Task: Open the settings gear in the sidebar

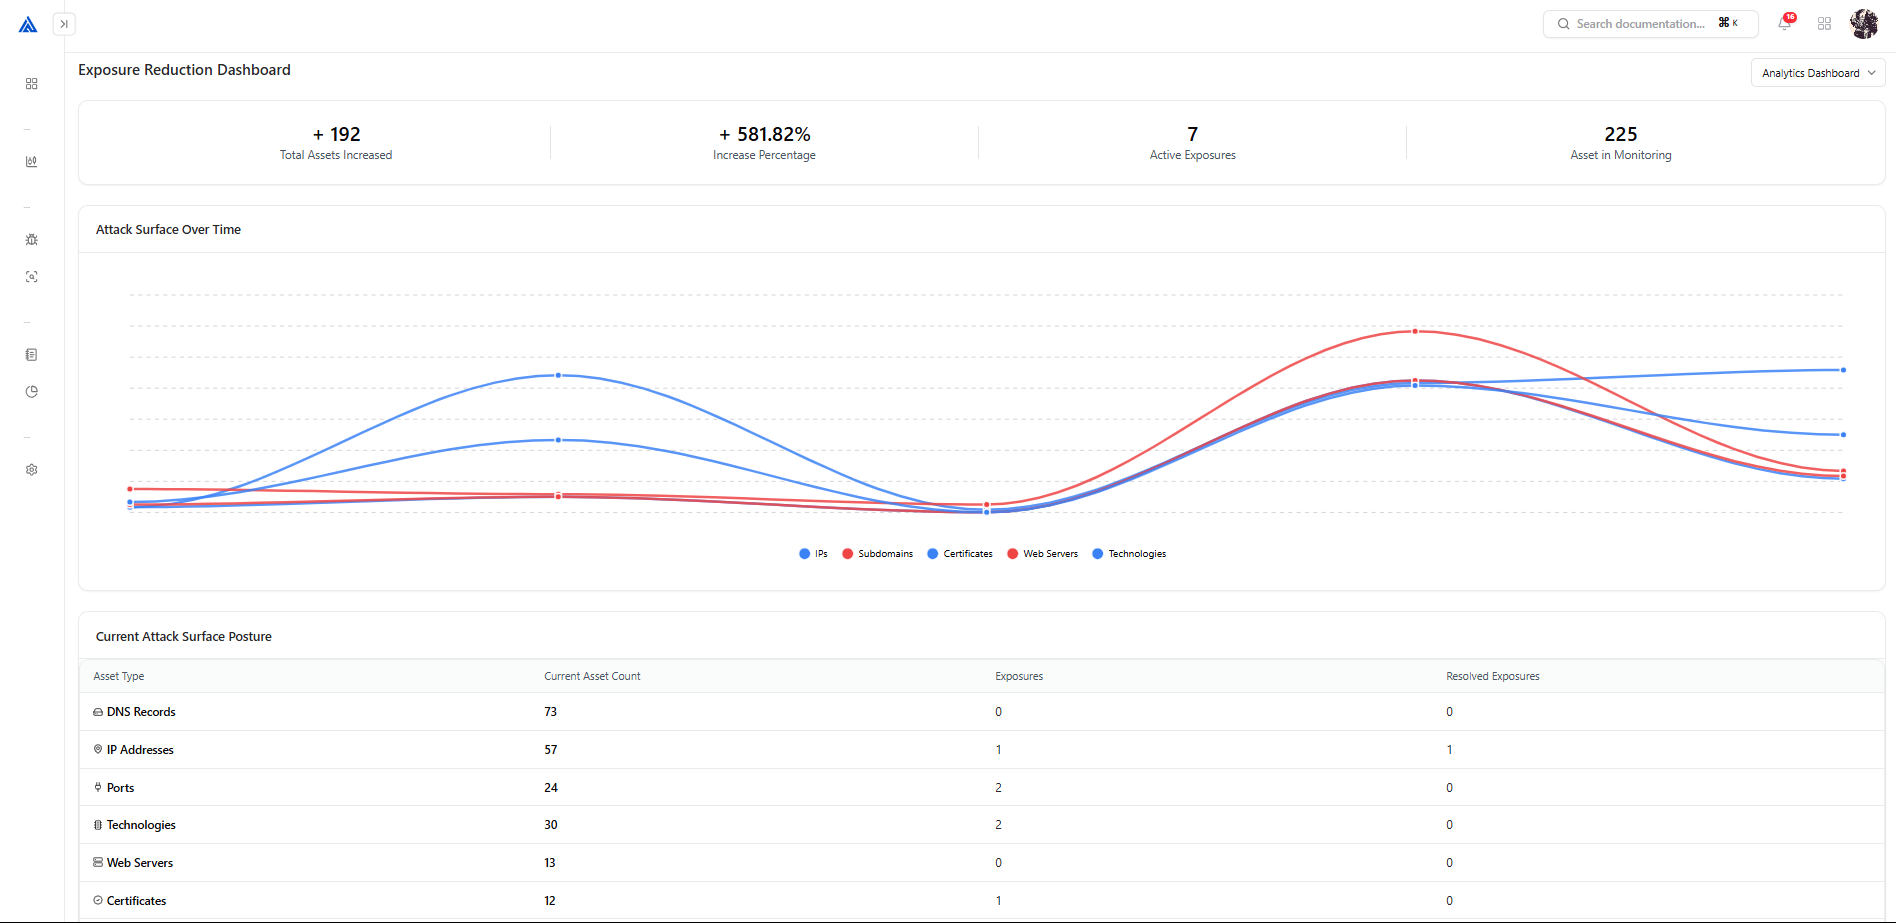Action: click(x=32, y=470)
